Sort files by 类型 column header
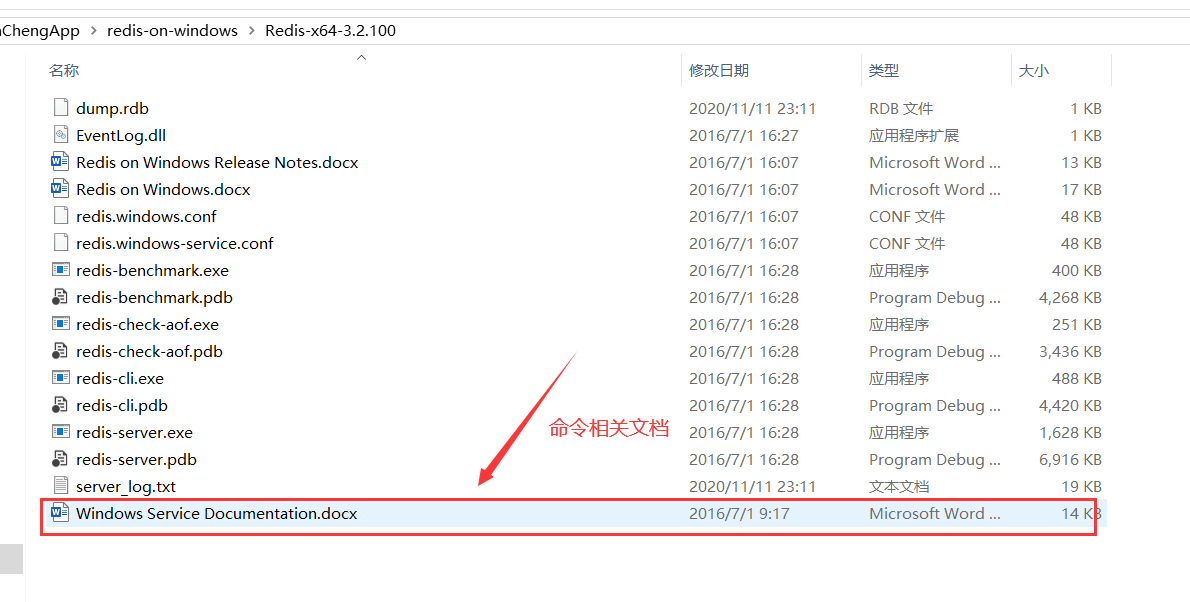Viewport: 1190px width, 602px height. 884,71
